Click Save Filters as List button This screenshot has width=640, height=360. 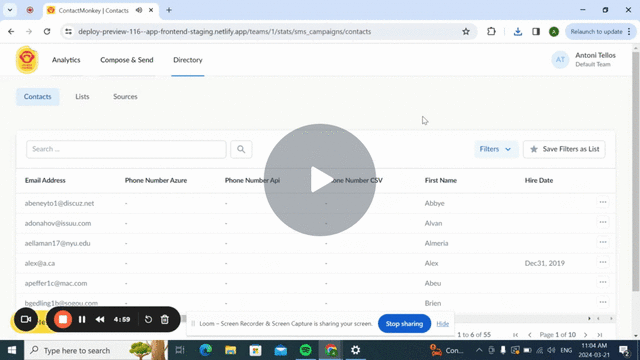(564, 149)
